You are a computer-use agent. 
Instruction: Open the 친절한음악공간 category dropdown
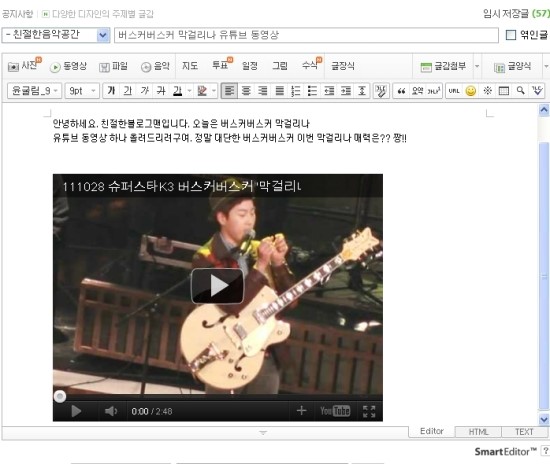[56, 35]
